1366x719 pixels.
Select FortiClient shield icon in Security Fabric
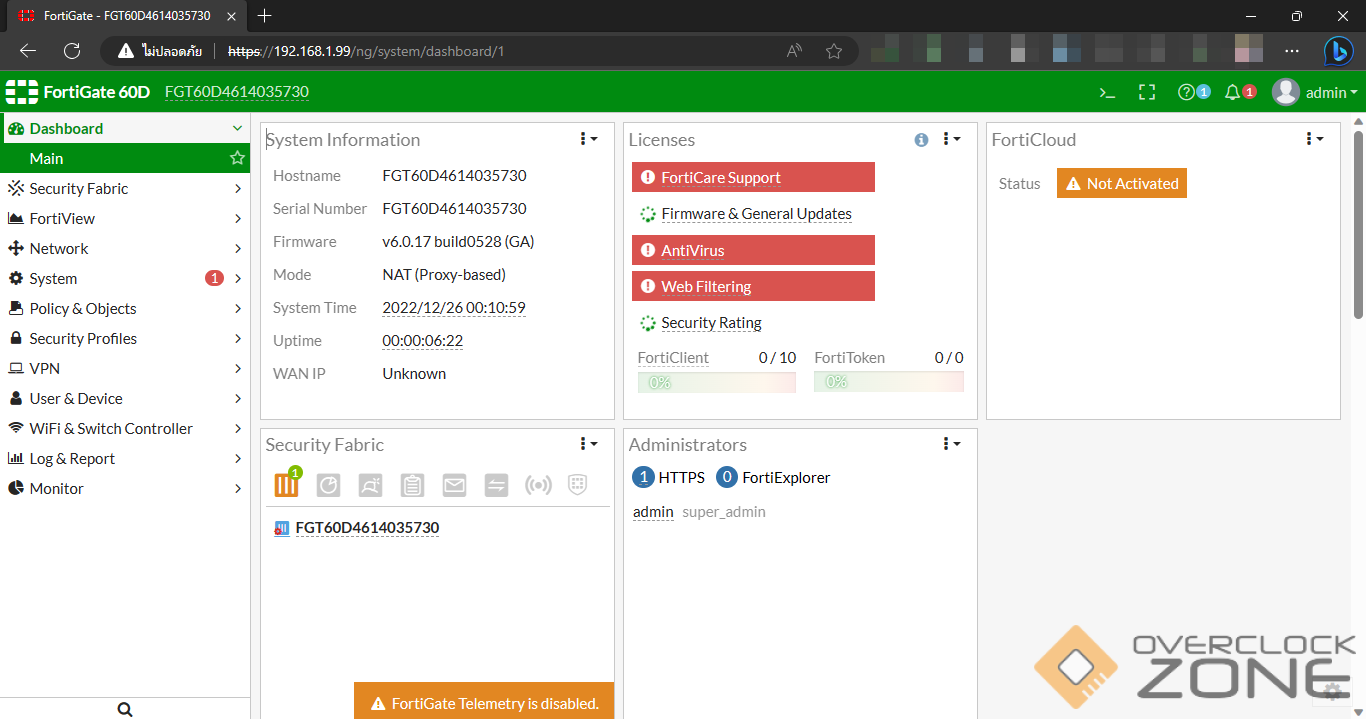click(x=577, y=485)
